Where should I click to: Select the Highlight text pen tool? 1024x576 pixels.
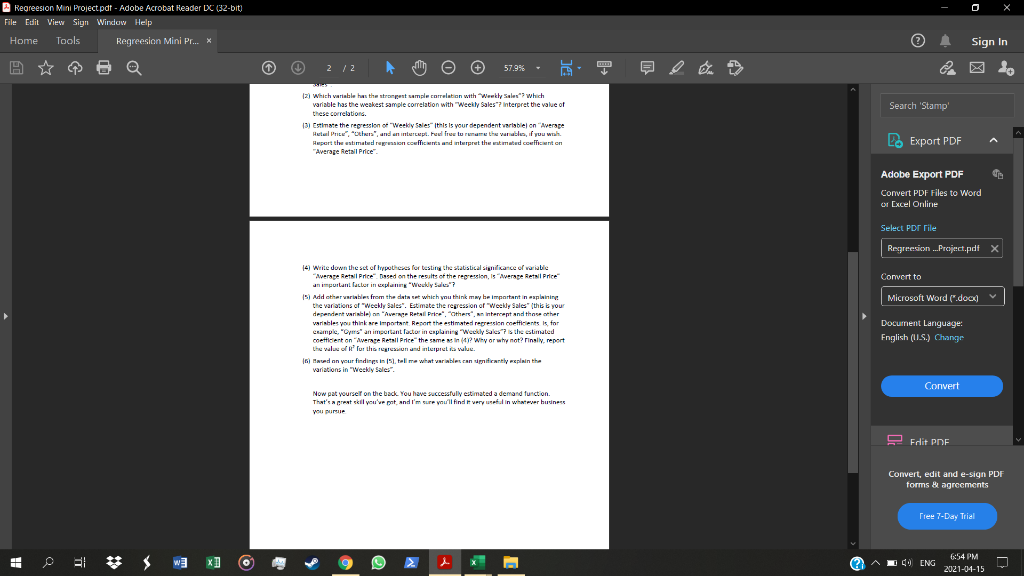[x=677, y=68]
